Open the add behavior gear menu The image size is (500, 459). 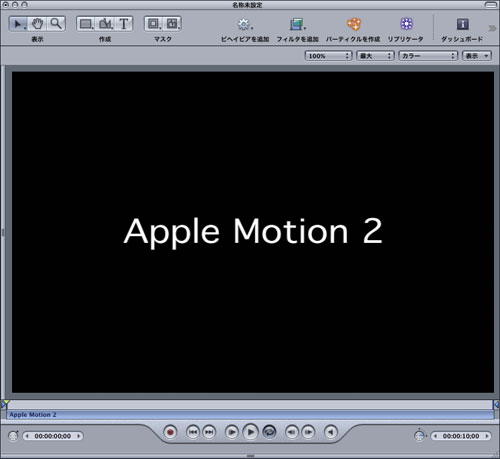click(x=244, y=24)
